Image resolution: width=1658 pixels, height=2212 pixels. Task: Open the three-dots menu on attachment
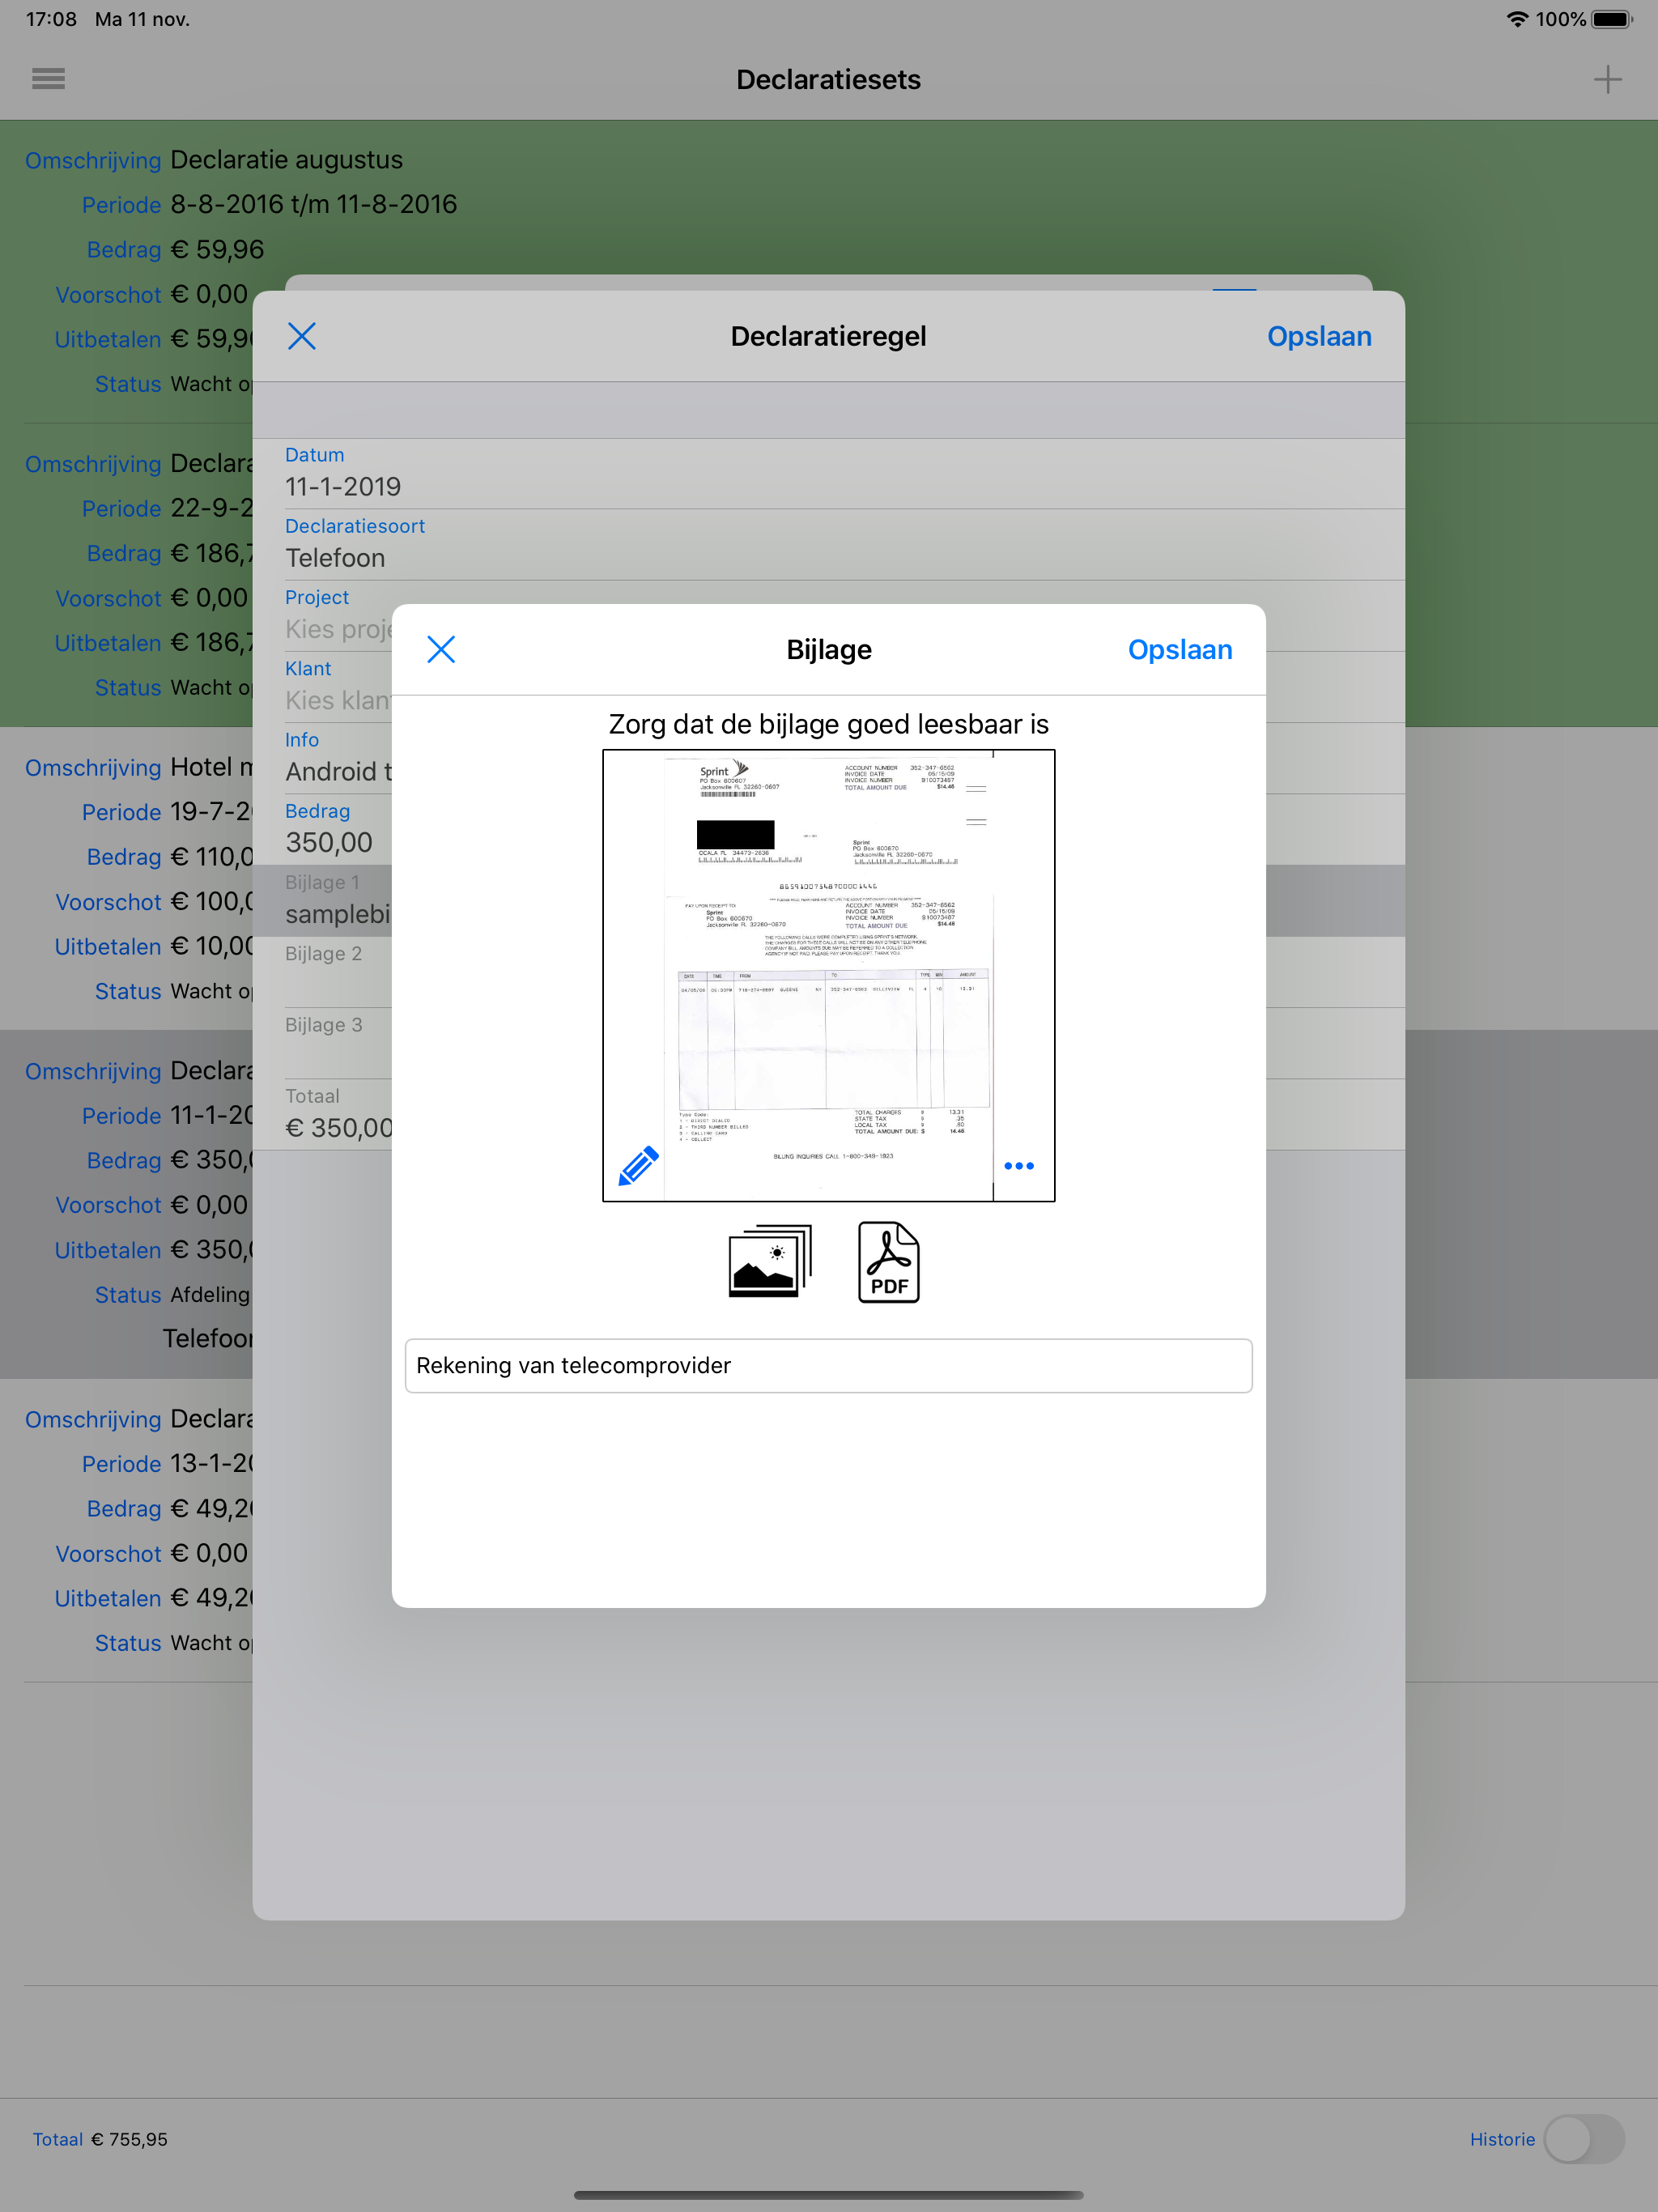point(1018,1165)
